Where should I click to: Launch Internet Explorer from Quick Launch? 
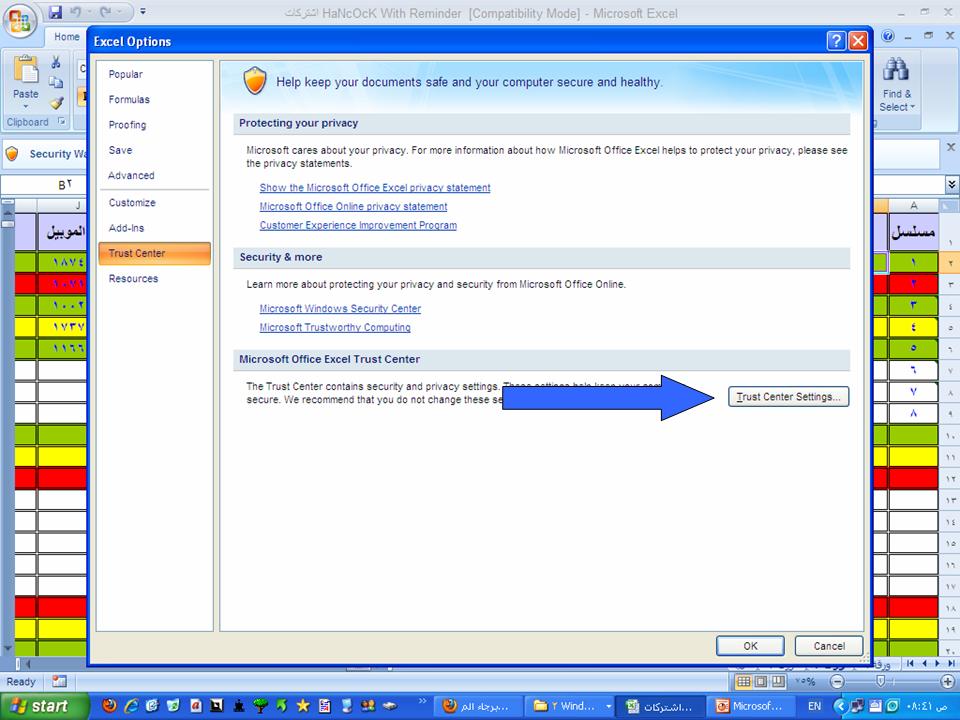point(131,706)
